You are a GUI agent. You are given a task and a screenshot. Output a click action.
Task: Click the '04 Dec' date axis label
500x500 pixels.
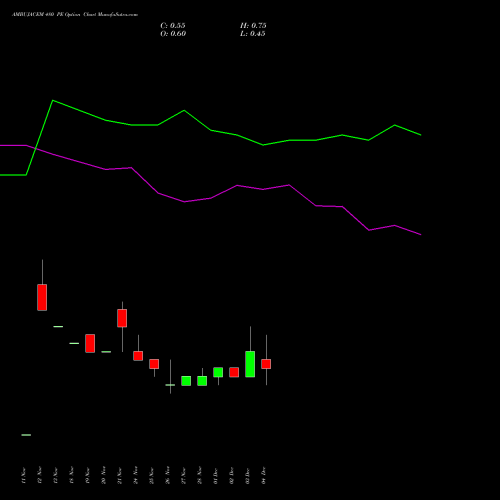264,475
